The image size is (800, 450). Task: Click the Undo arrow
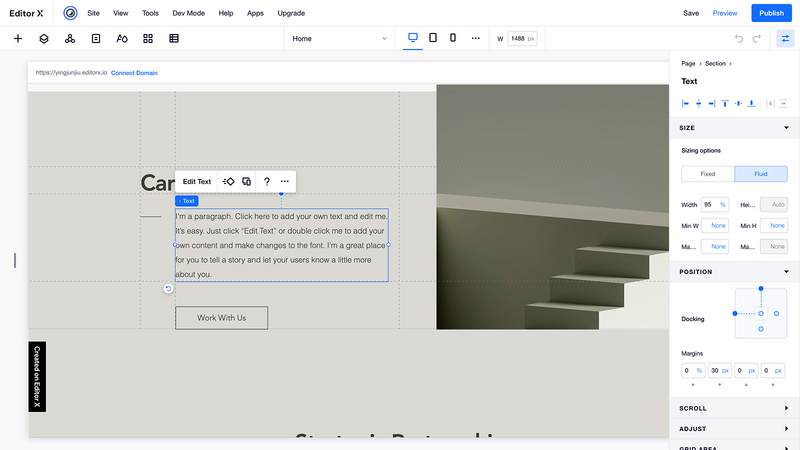(x=739, y=38)
